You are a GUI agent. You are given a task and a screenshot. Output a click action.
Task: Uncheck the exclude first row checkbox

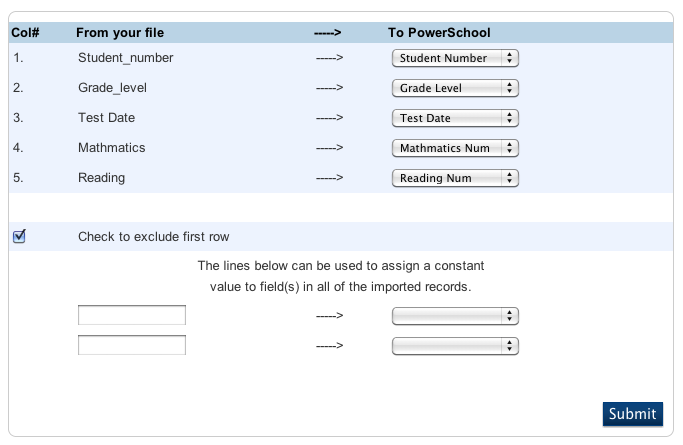pyautogui.click(x=19, y=236)
